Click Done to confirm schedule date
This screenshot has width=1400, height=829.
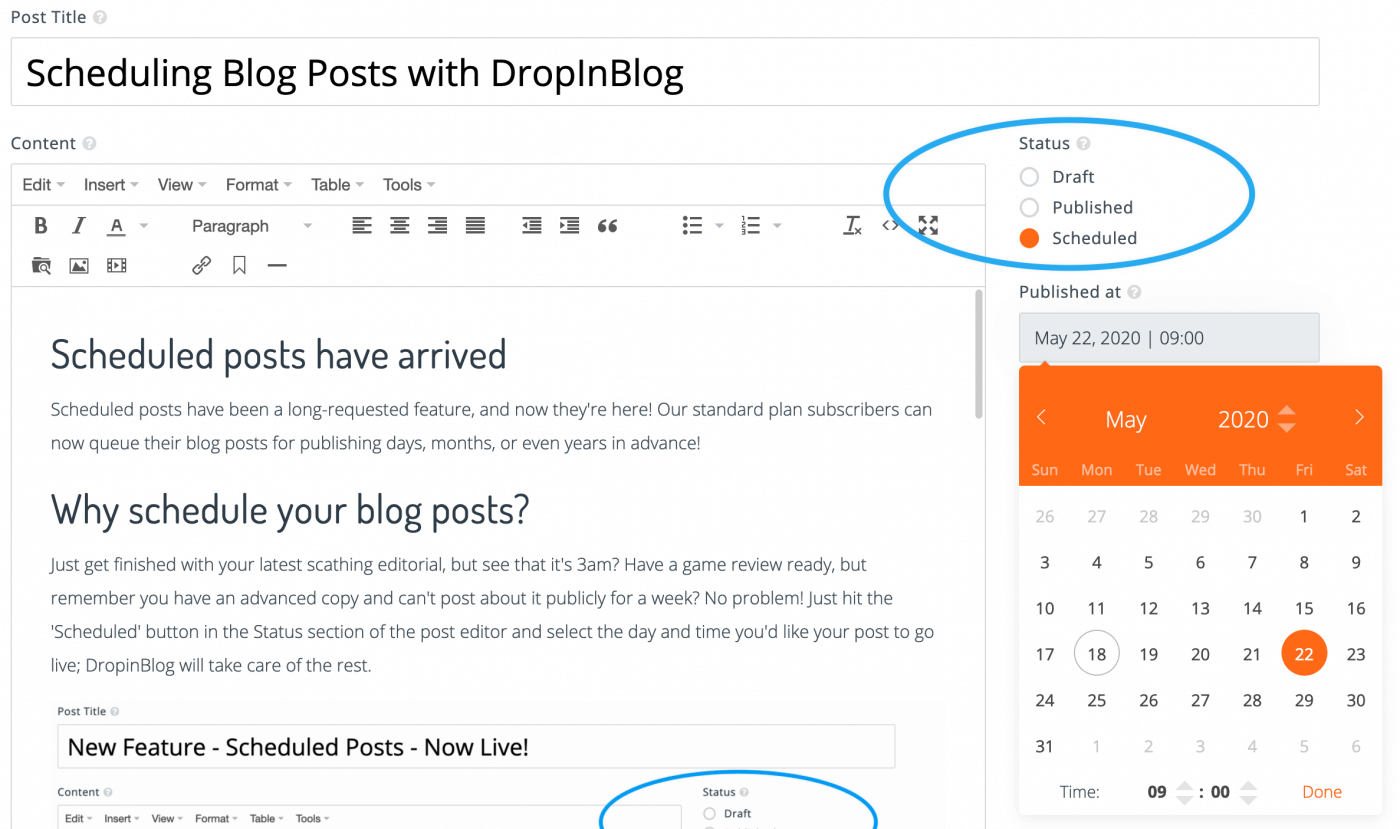(x=1322, y=791)
